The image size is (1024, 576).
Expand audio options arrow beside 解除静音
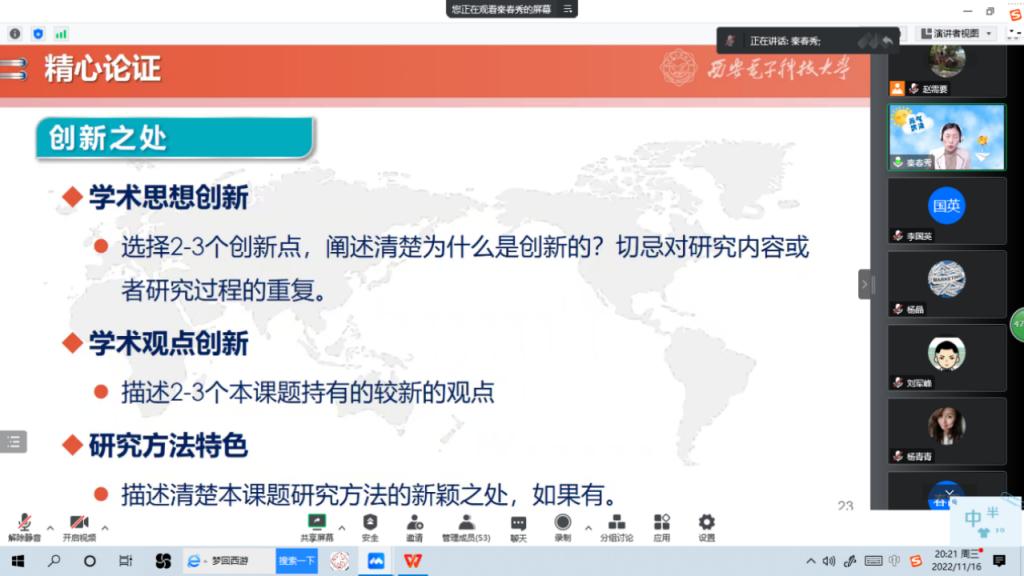click(50, 527)
